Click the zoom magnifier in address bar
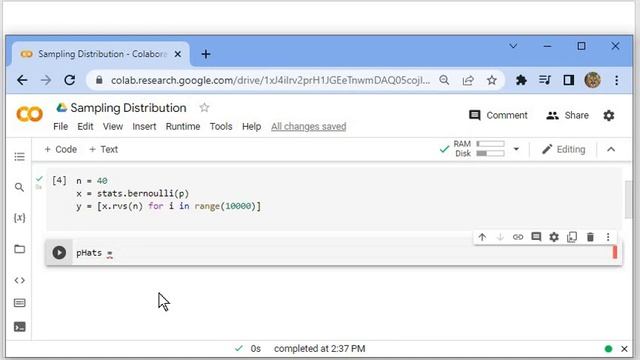The height and width of the screenshot is (360, 640). pyautogui.click(x=444, y=80)
